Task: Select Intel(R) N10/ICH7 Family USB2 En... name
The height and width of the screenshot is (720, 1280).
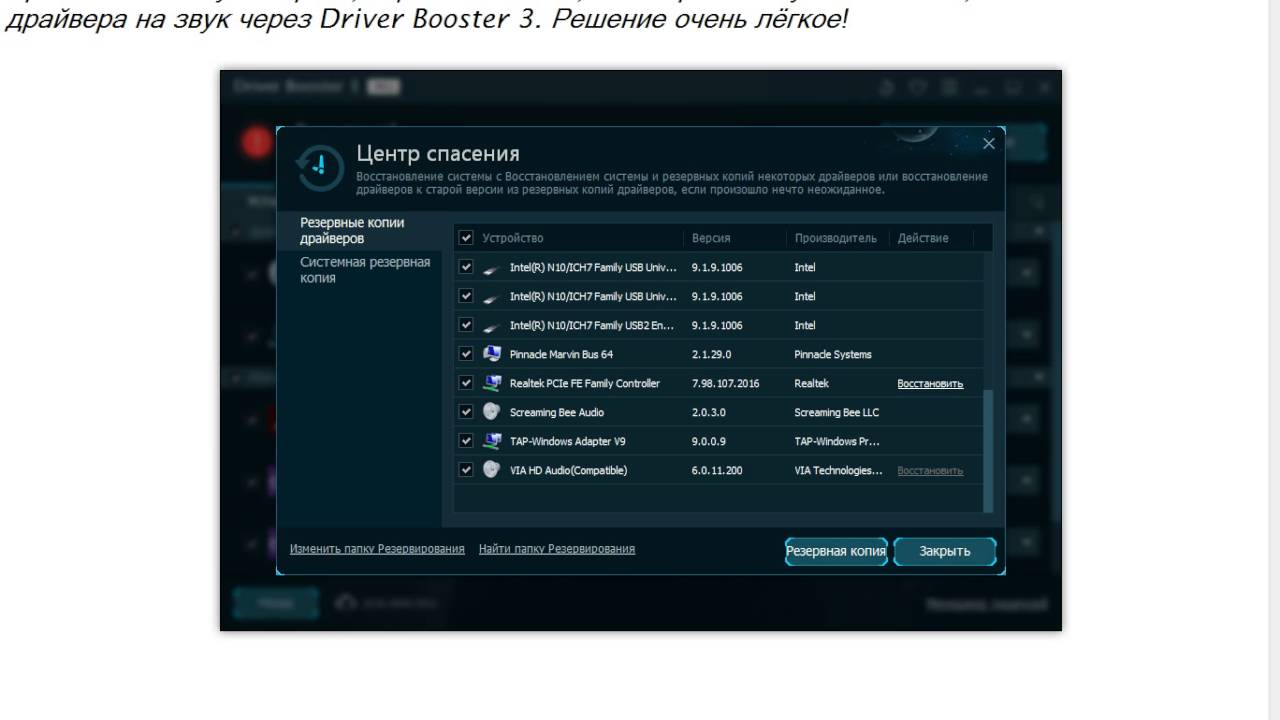Action: [x=592, y=325]
